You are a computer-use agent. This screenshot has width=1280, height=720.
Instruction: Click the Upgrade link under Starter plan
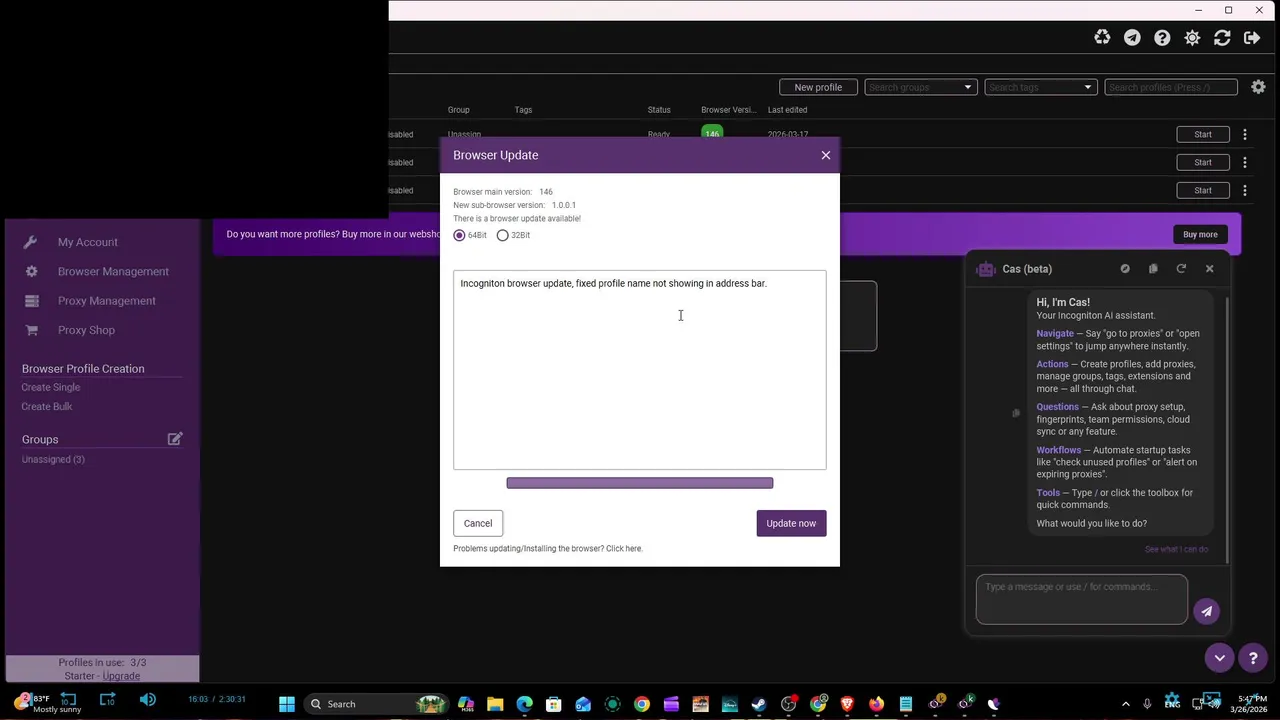tap(121, 676)
